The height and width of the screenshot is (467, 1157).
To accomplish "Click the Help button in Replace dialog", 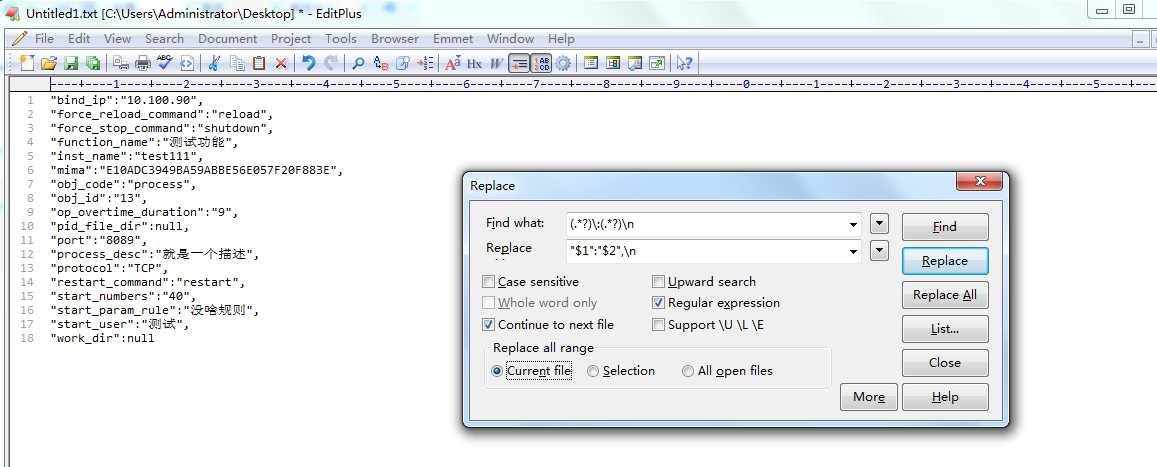I will point(944,397).
